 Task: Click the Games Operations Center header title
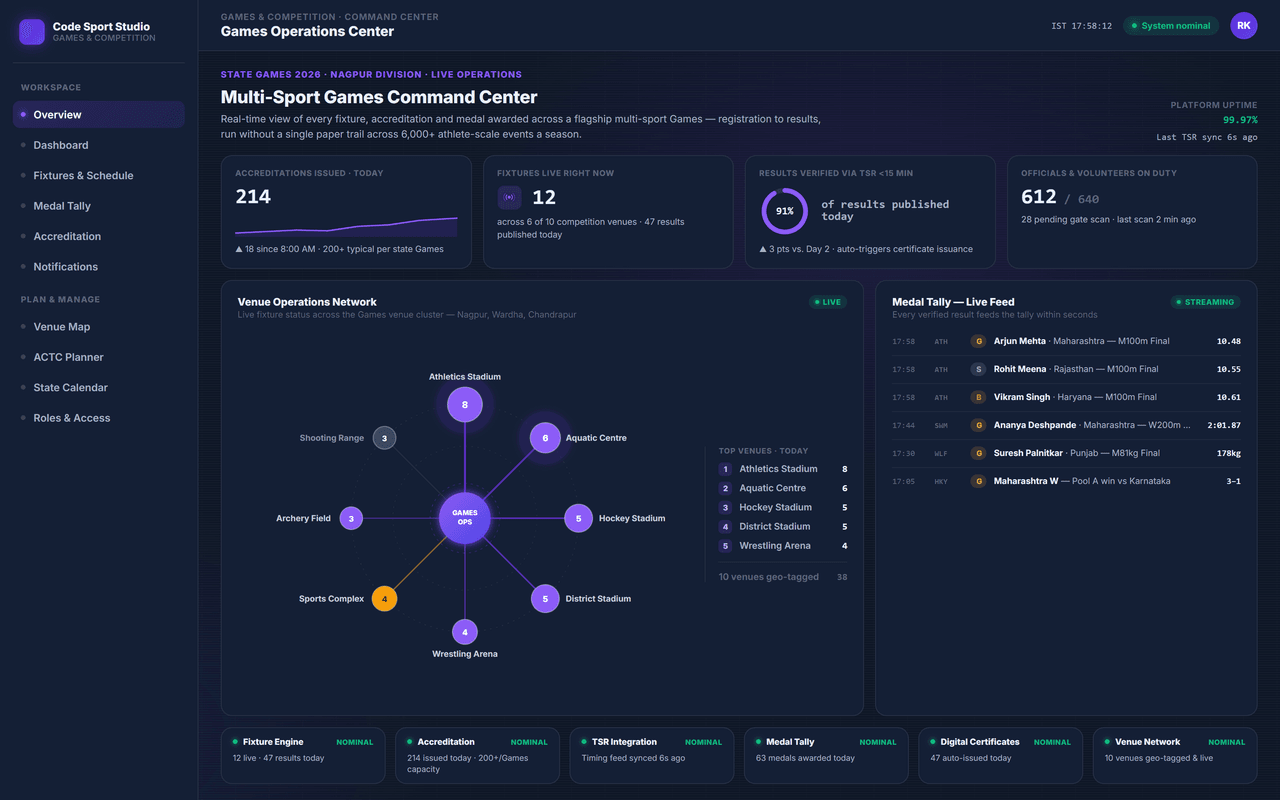tap(307, 32)
